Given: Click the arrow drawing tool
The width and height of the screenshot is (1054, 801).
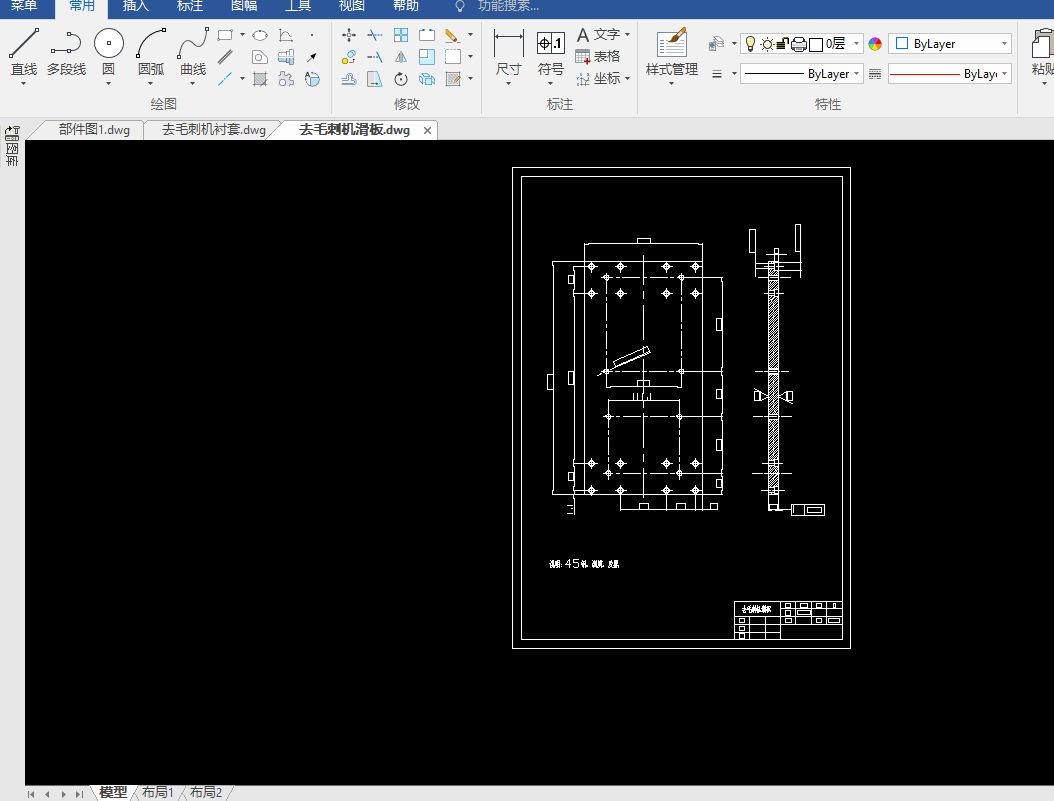Looking at the screenshot, I should coord(312,57).
